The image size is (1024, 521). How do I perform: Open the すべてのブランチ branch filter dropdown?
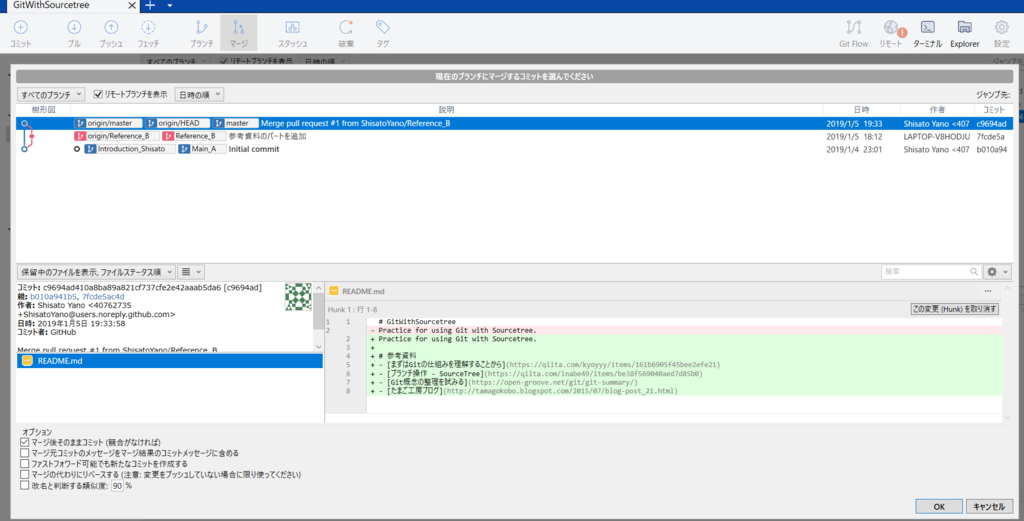pyautogui.click(x=51, y=95)
